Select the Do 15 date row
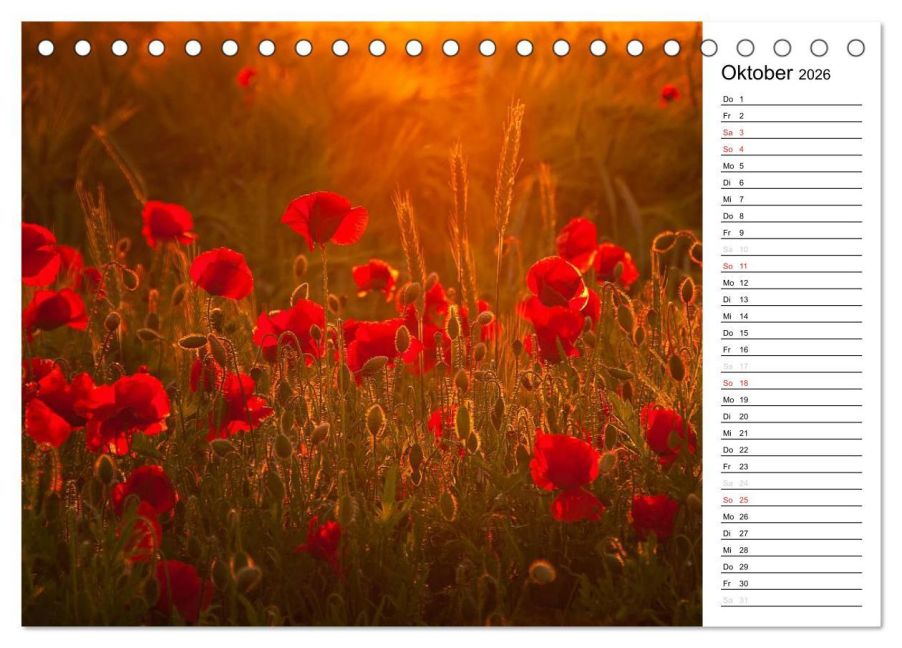The width and height of the screenshot is (902, 648). tap(792, 333)
